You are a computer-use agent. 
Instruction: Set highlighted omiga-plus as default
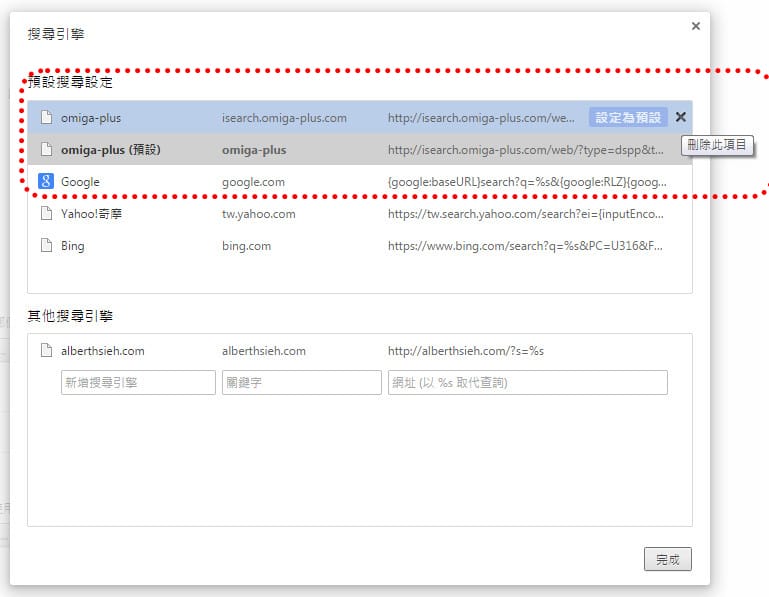click(628, 118)
